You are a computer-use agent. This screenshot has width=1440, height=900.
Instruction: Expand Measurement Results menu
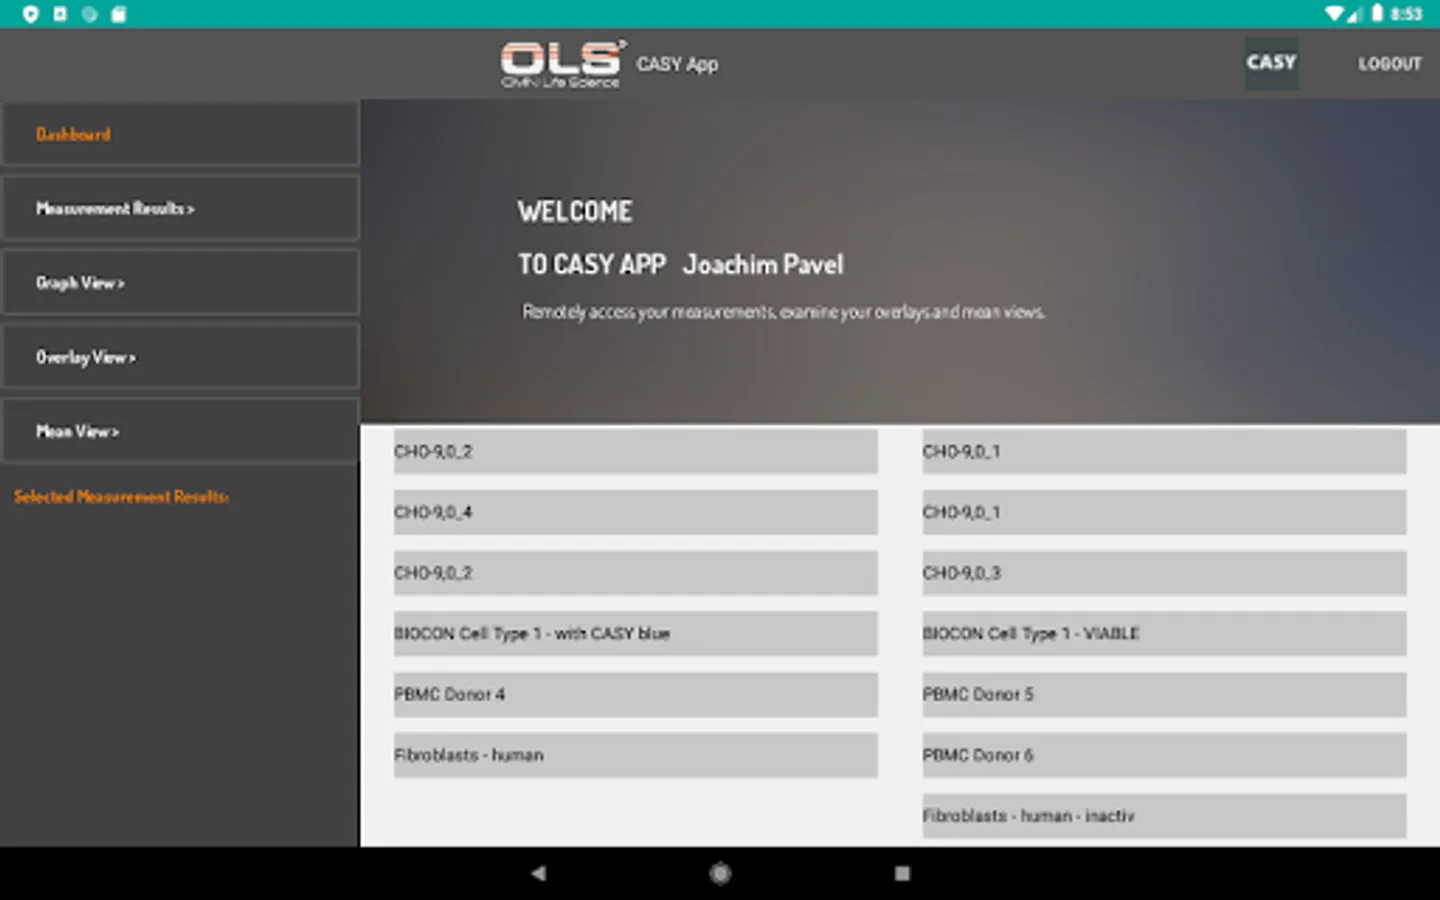click(180, 208)
